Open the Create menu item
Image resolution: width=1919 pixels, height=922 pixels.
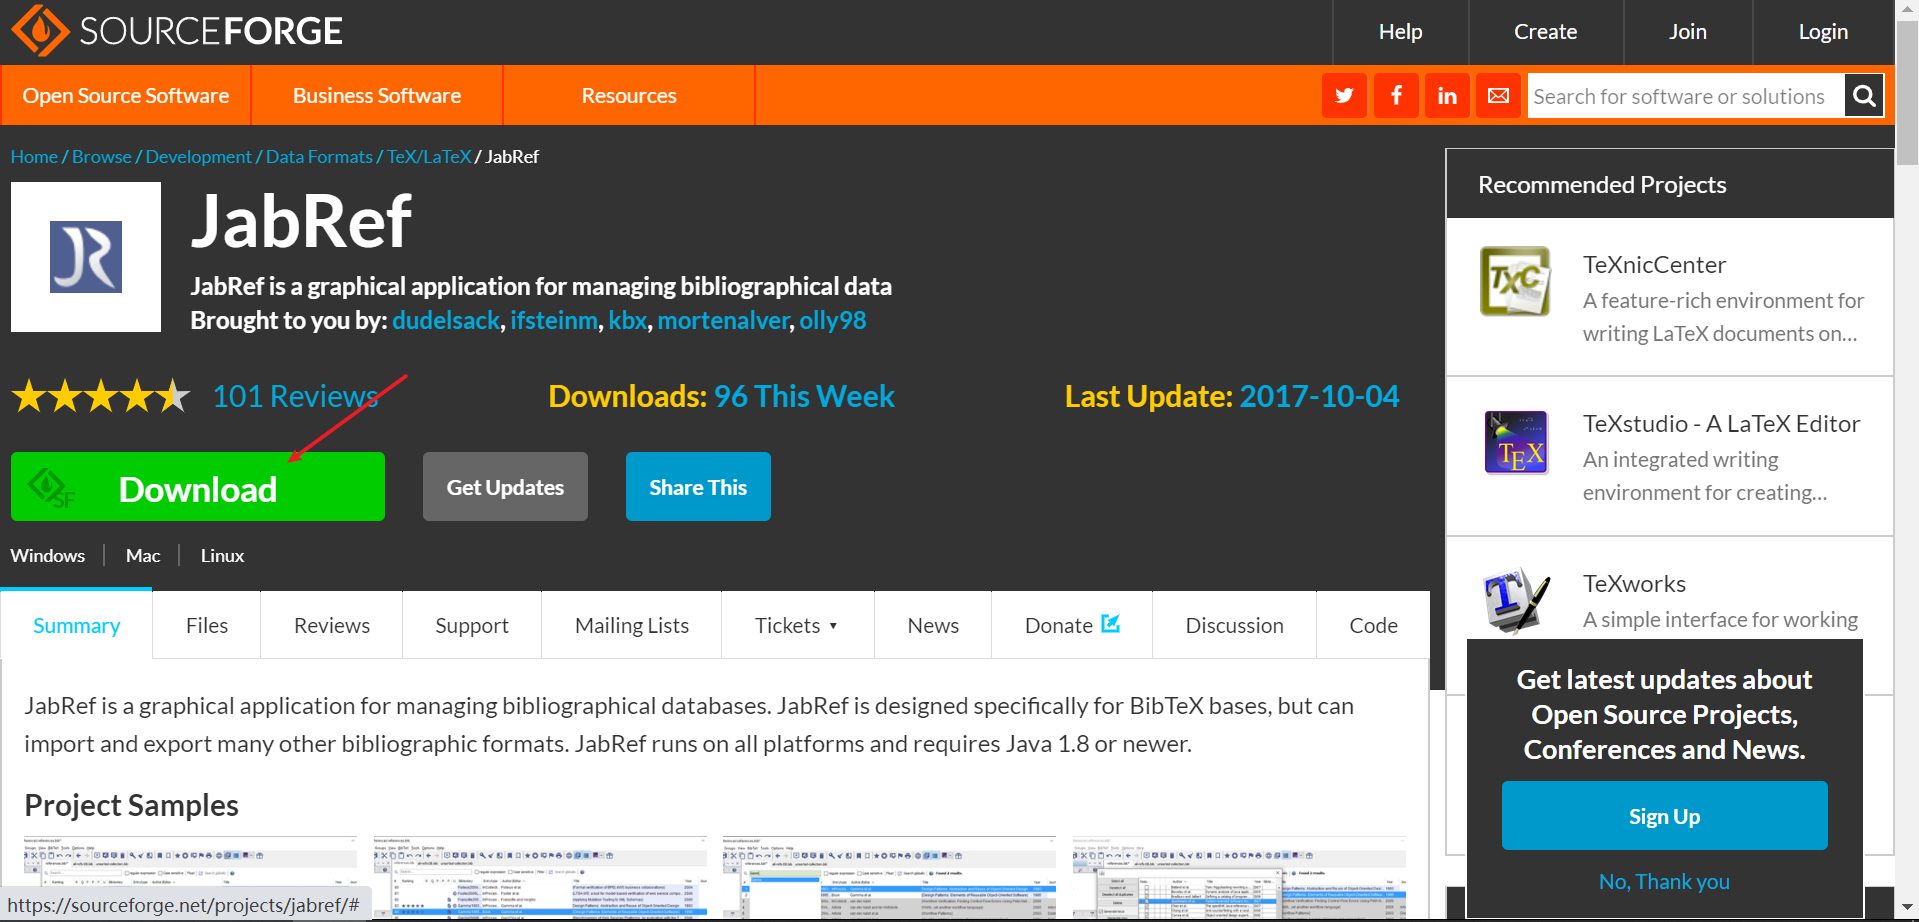(1545, 32)
